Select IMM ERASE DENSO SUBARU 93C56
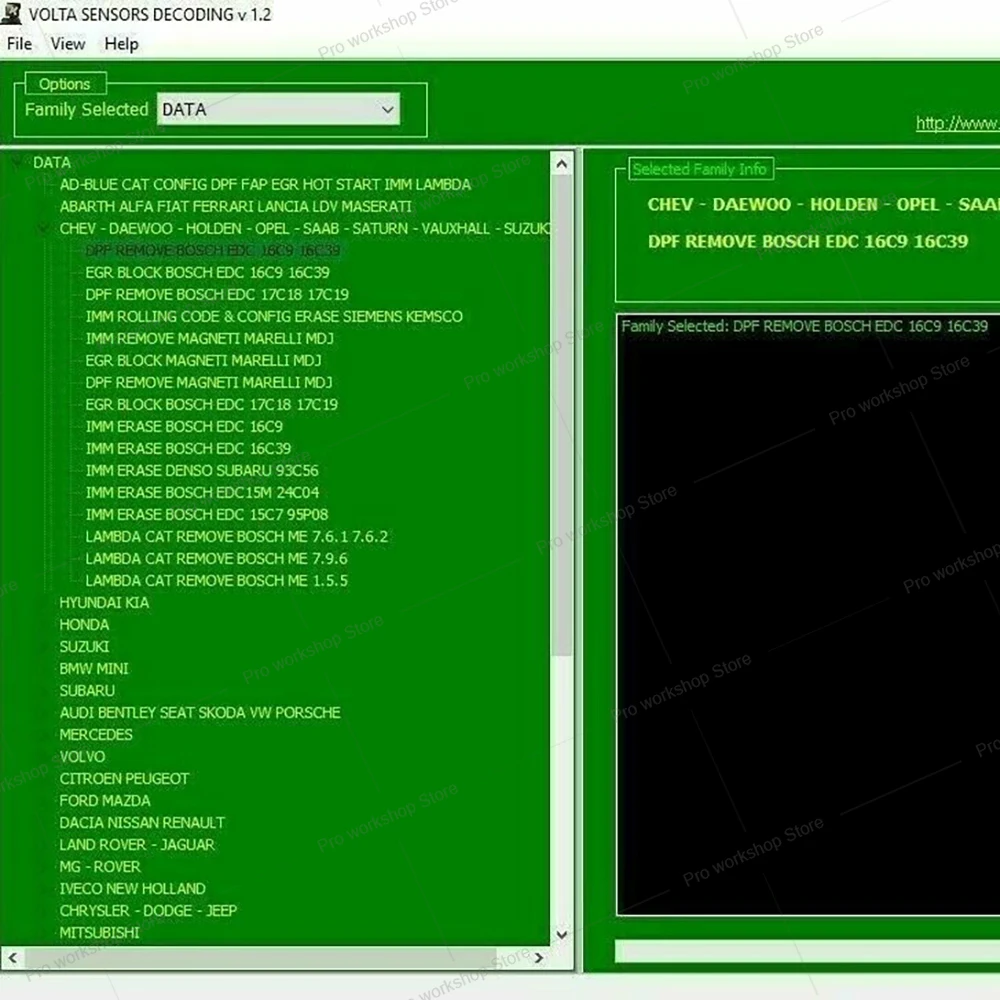1000x1000 pixels. point(202,471)
